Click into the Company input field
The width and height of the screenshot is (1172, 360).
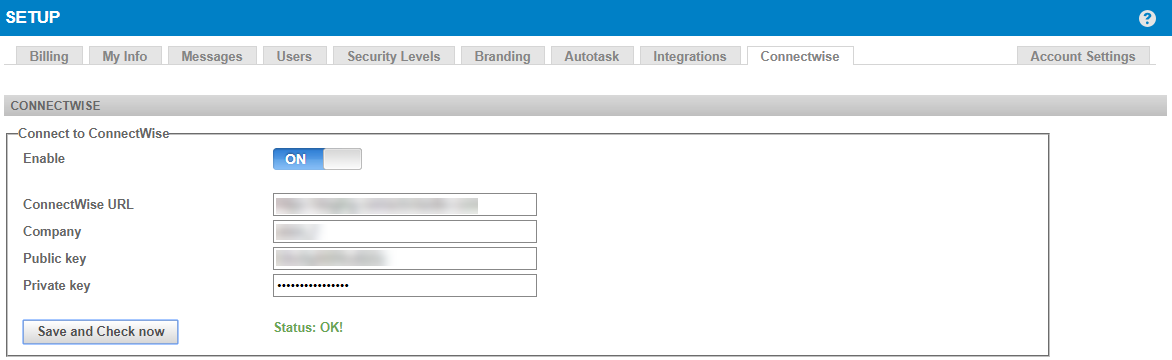(405, 232)
